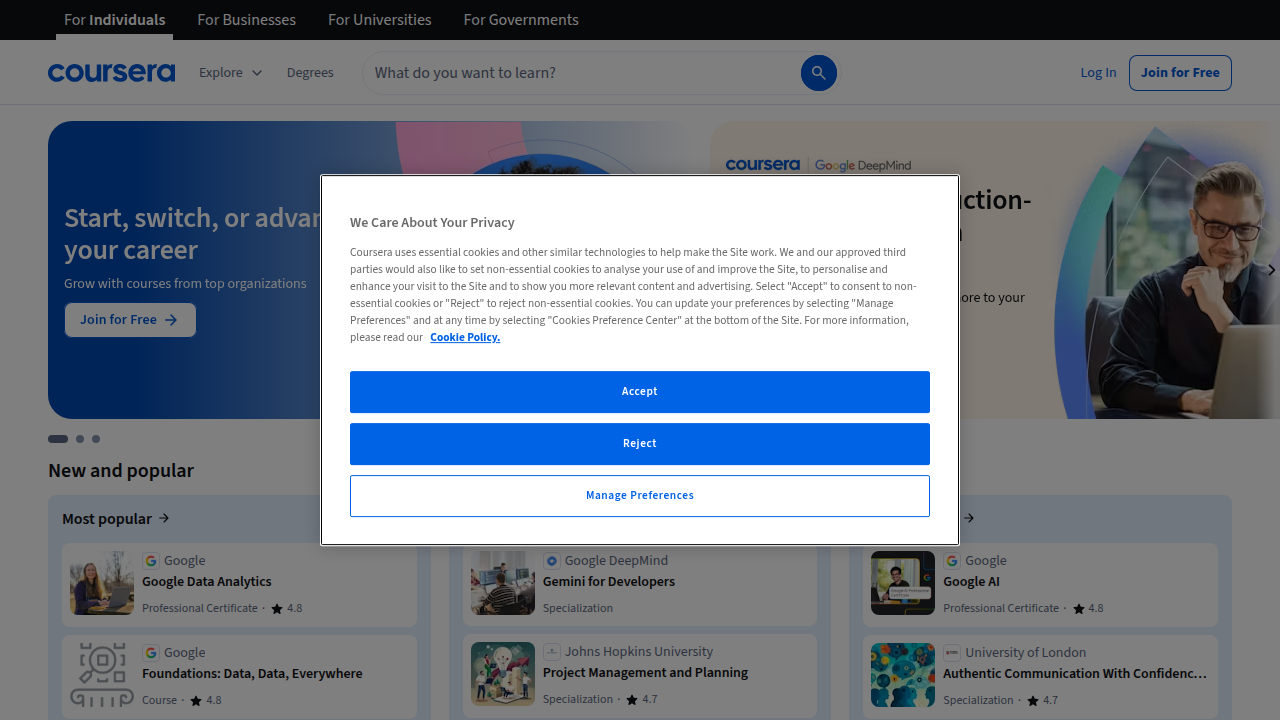Accept all cookies in privacy dialog
The width and height of the screenshot is (1280, 720).
640,392
